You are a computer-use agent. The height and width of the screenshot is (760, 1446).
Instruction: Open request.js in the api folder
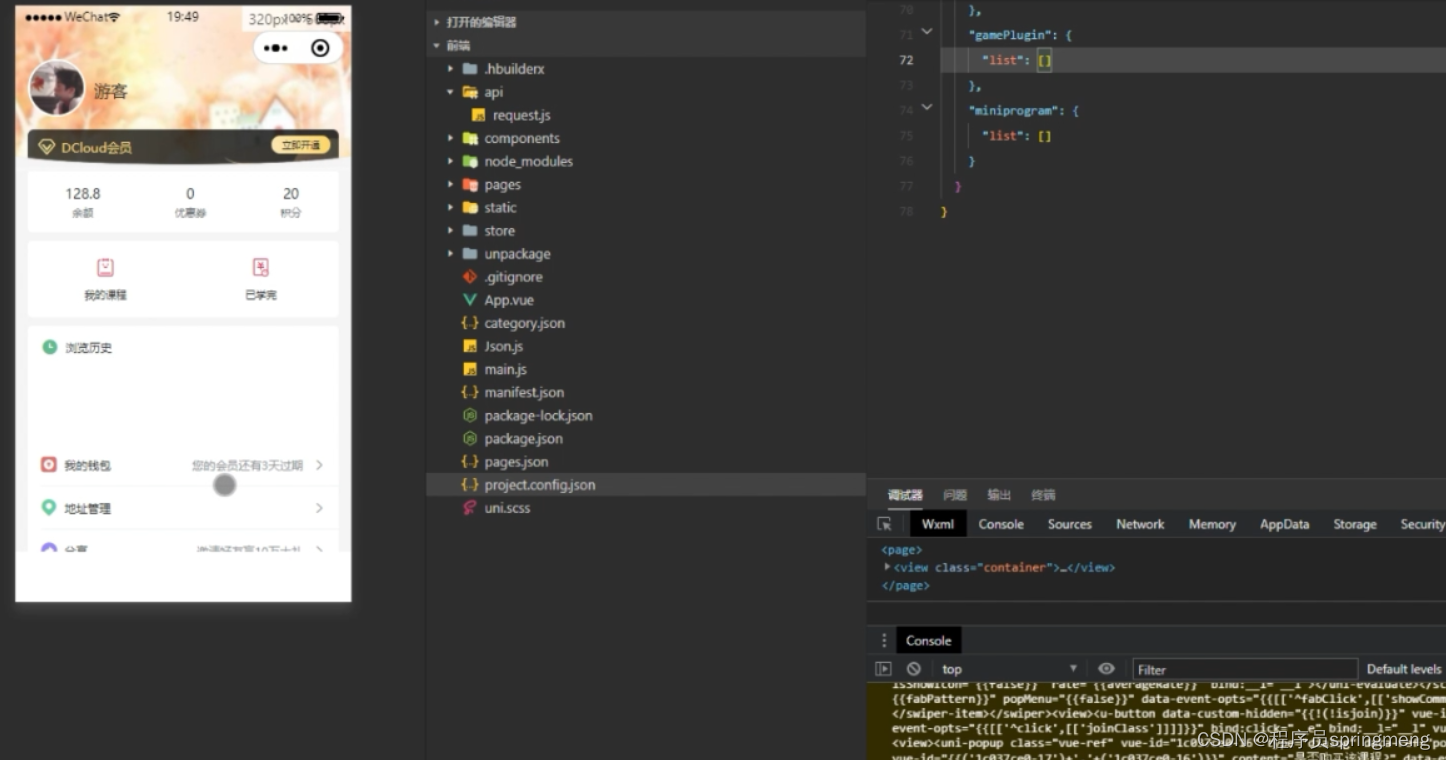pyautogui.click(x=521, y=115)
